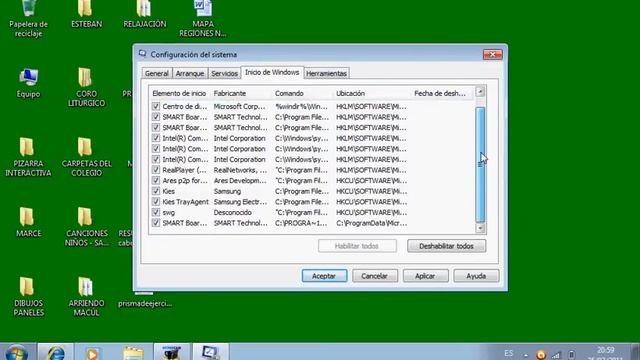The height and width of the screenshot is (360, 640).
Task: Select the Samsung Electr... manufacturer cell
Action: 240,202
